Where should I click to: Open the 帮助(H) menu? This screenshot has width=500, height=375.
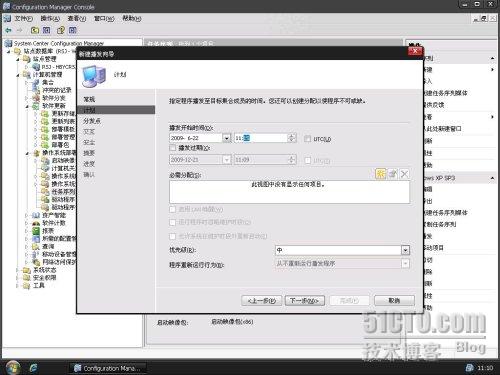(x=132, y=18)
